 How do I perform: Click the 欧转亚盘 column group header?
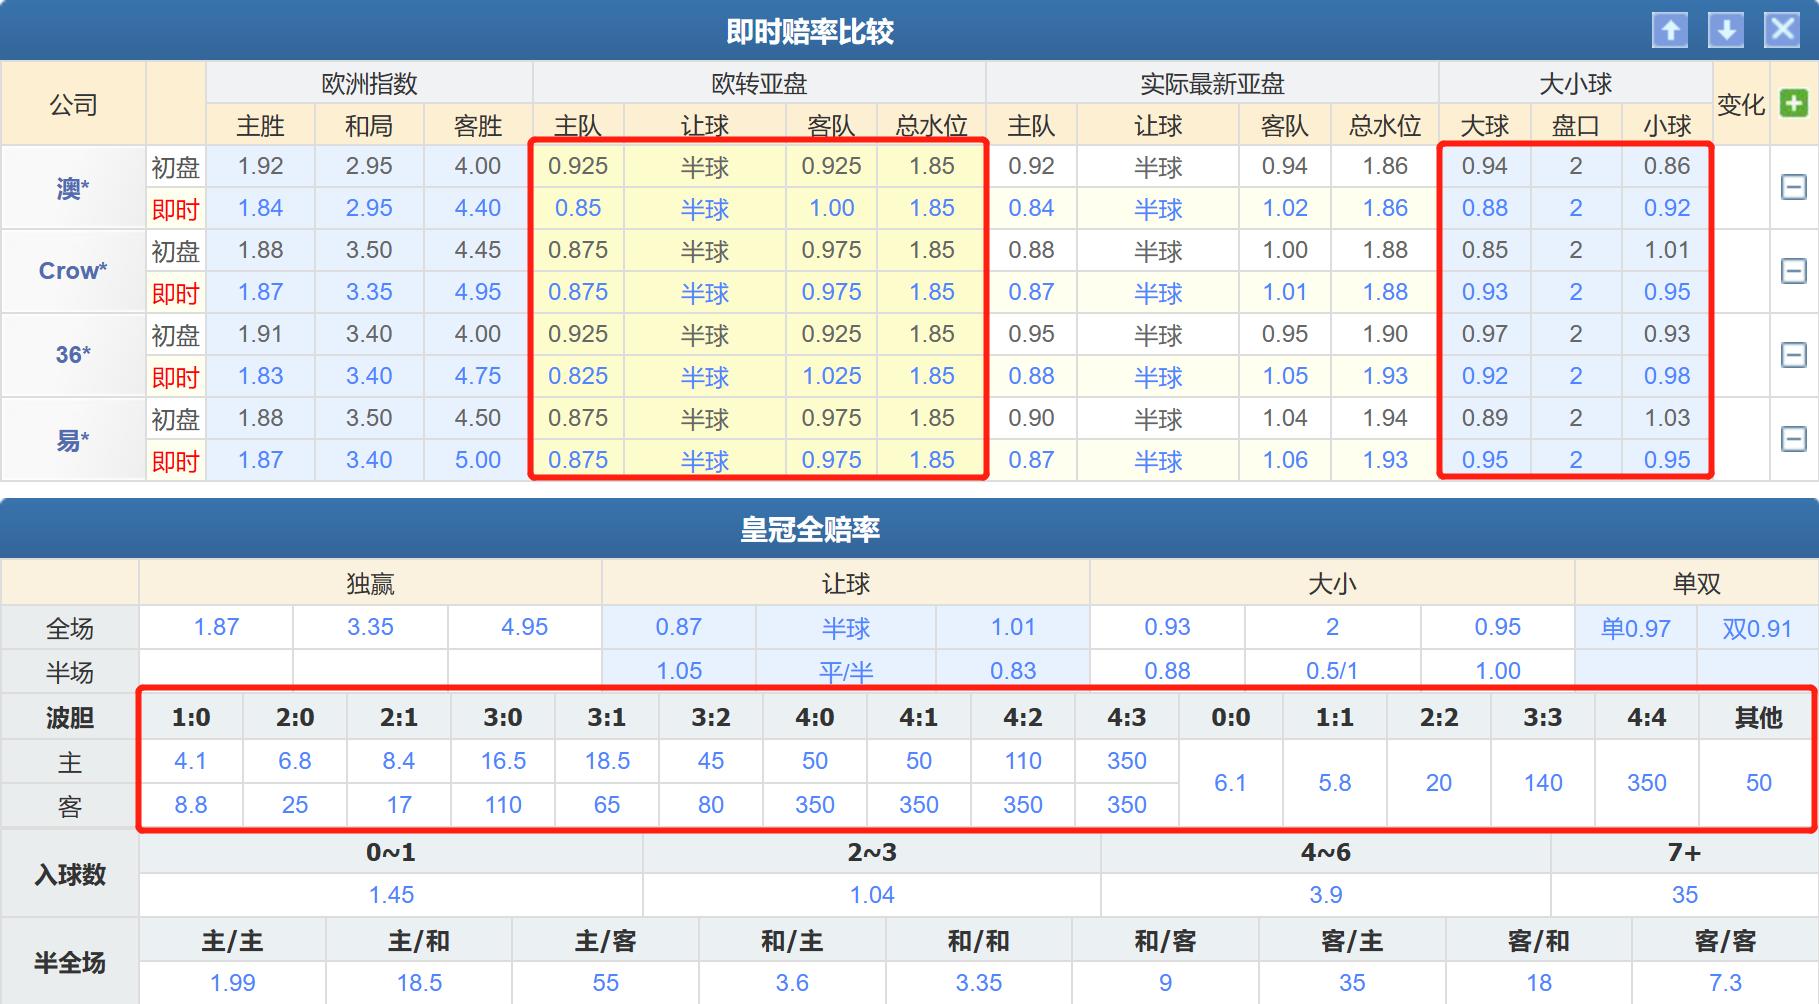tap(759, 83)
